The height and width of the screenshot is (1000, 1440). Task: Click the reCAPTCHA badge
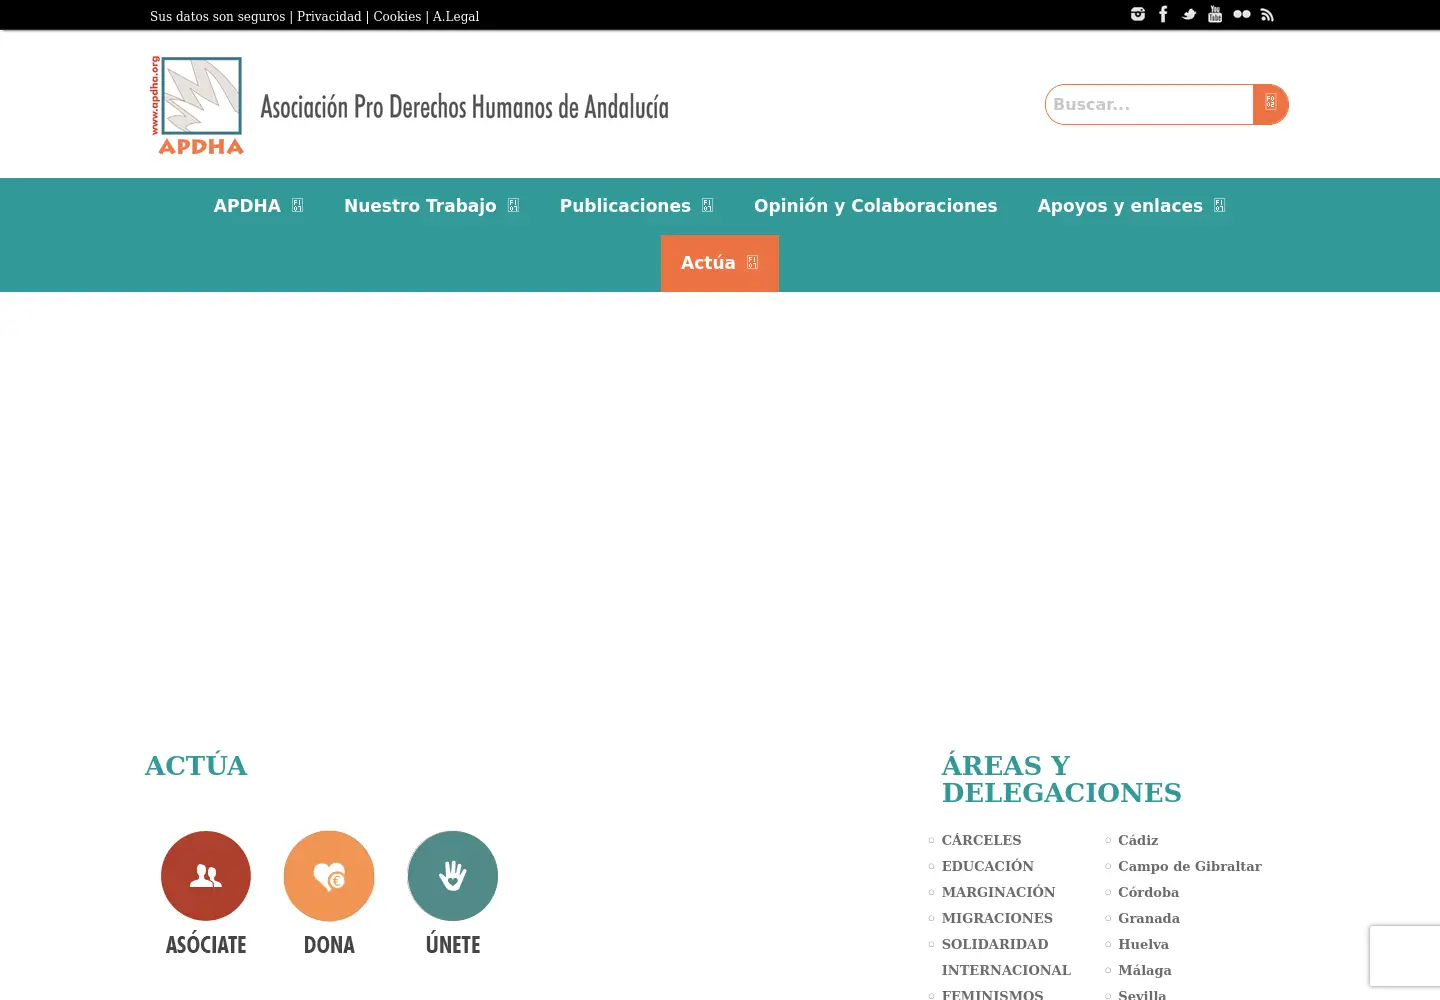coord(1405,957)
